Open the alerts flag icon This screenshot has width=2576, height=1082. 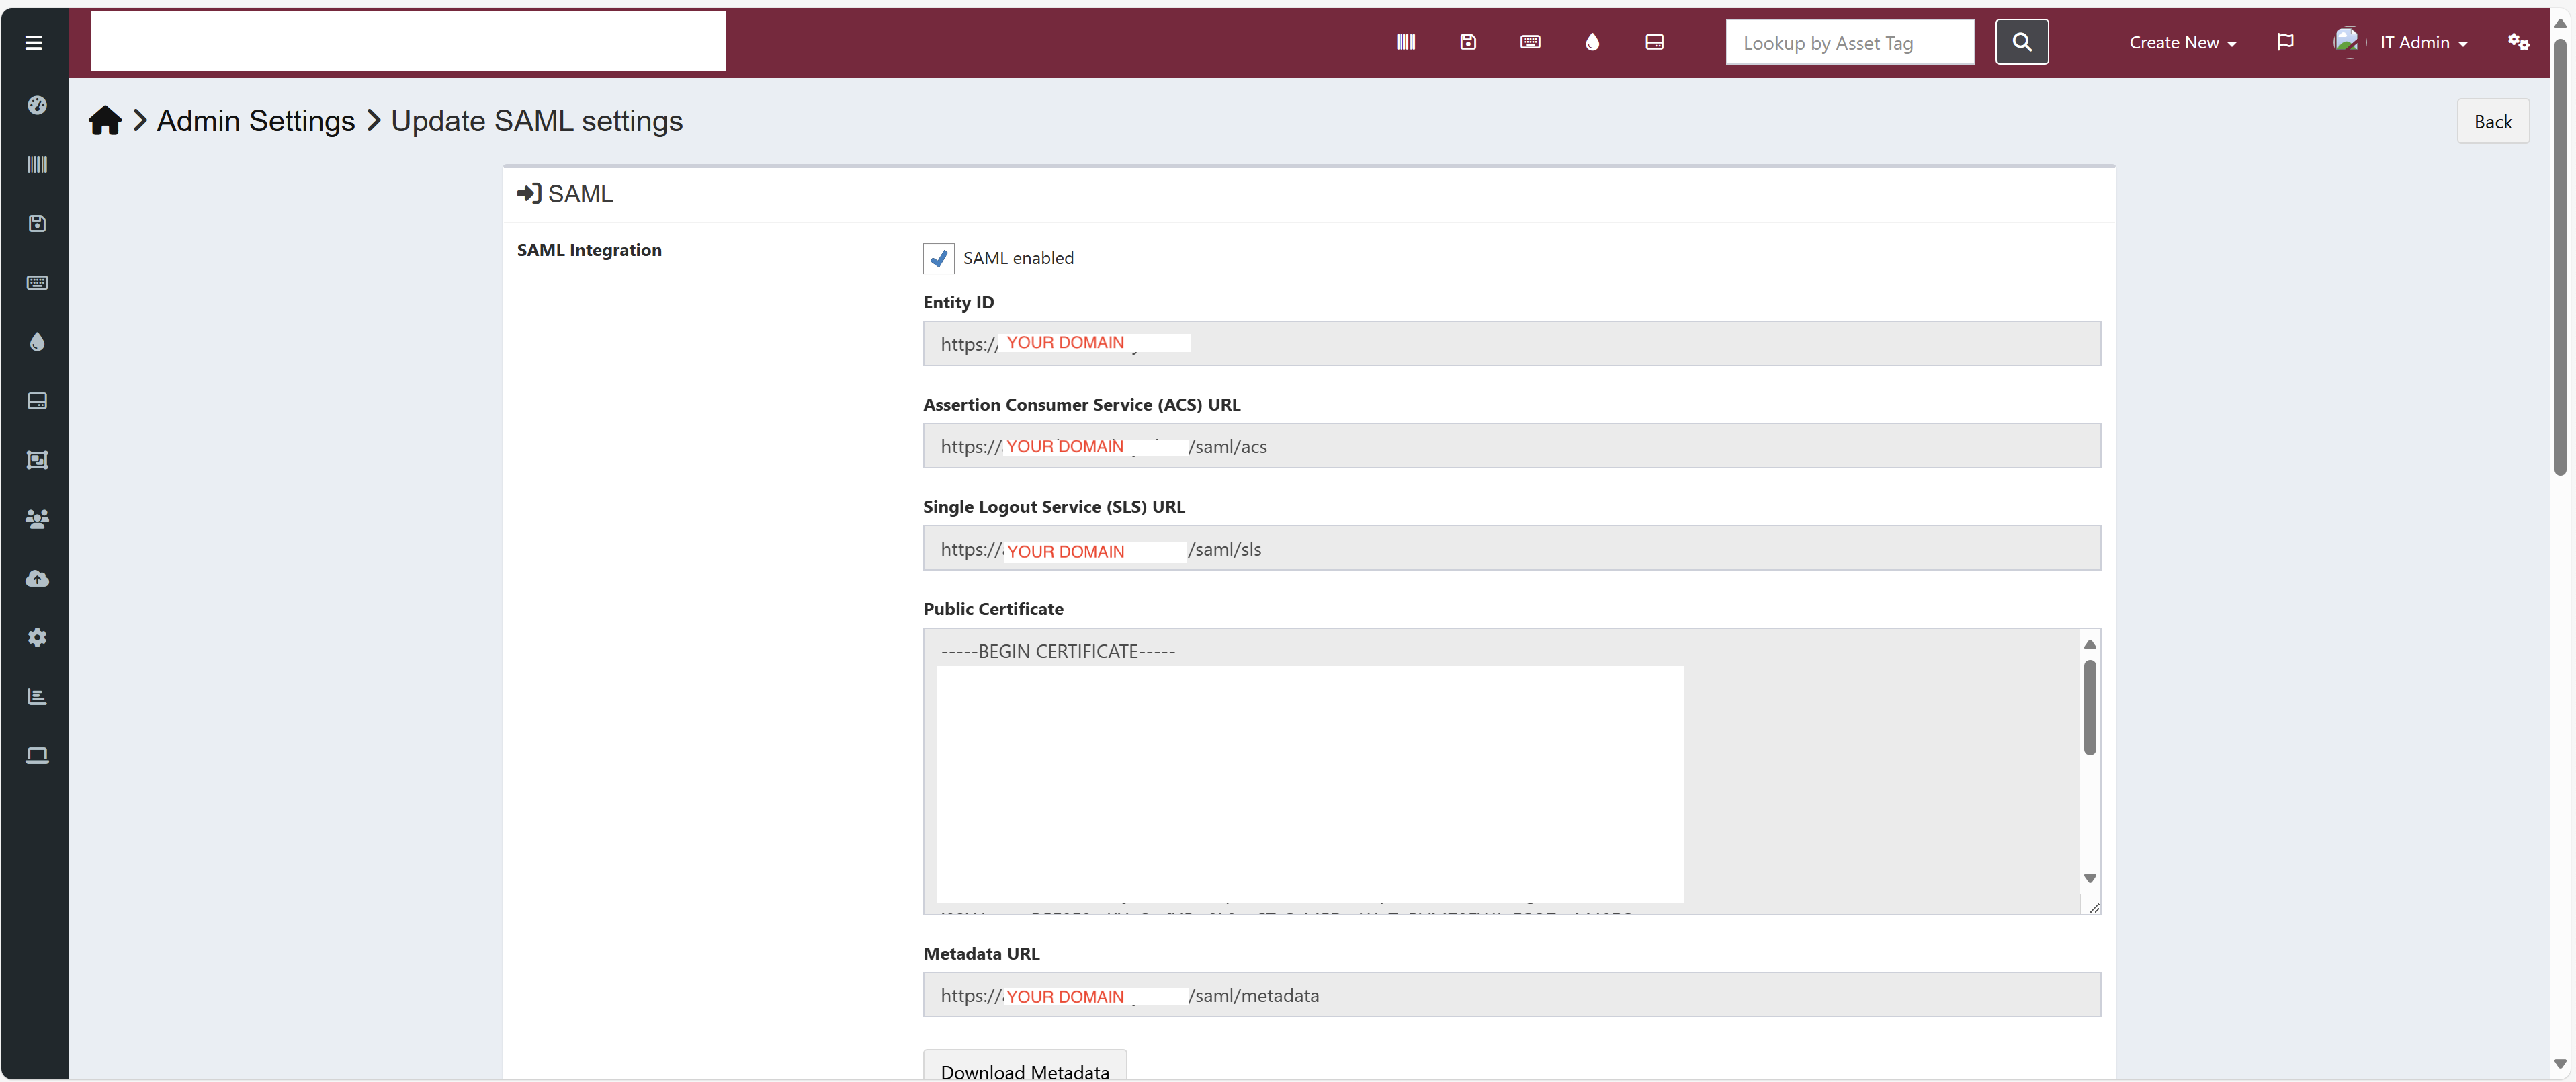2284,42
